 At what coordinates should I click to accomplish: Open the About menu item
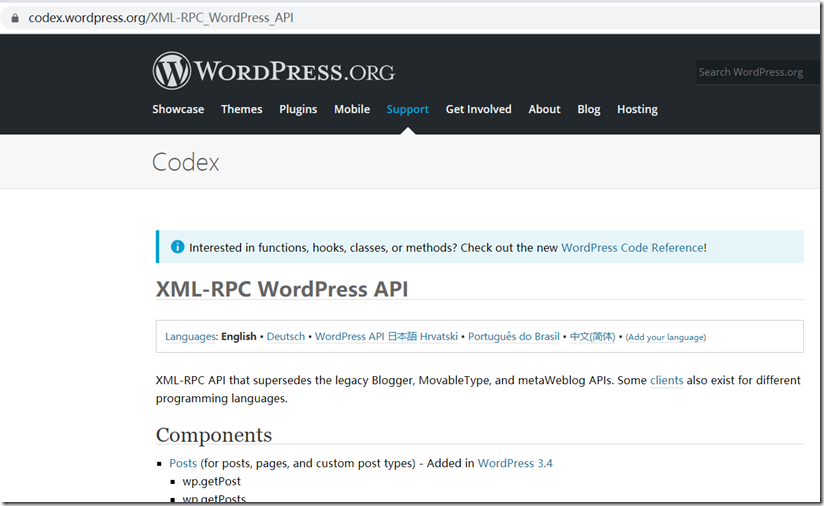544,109
